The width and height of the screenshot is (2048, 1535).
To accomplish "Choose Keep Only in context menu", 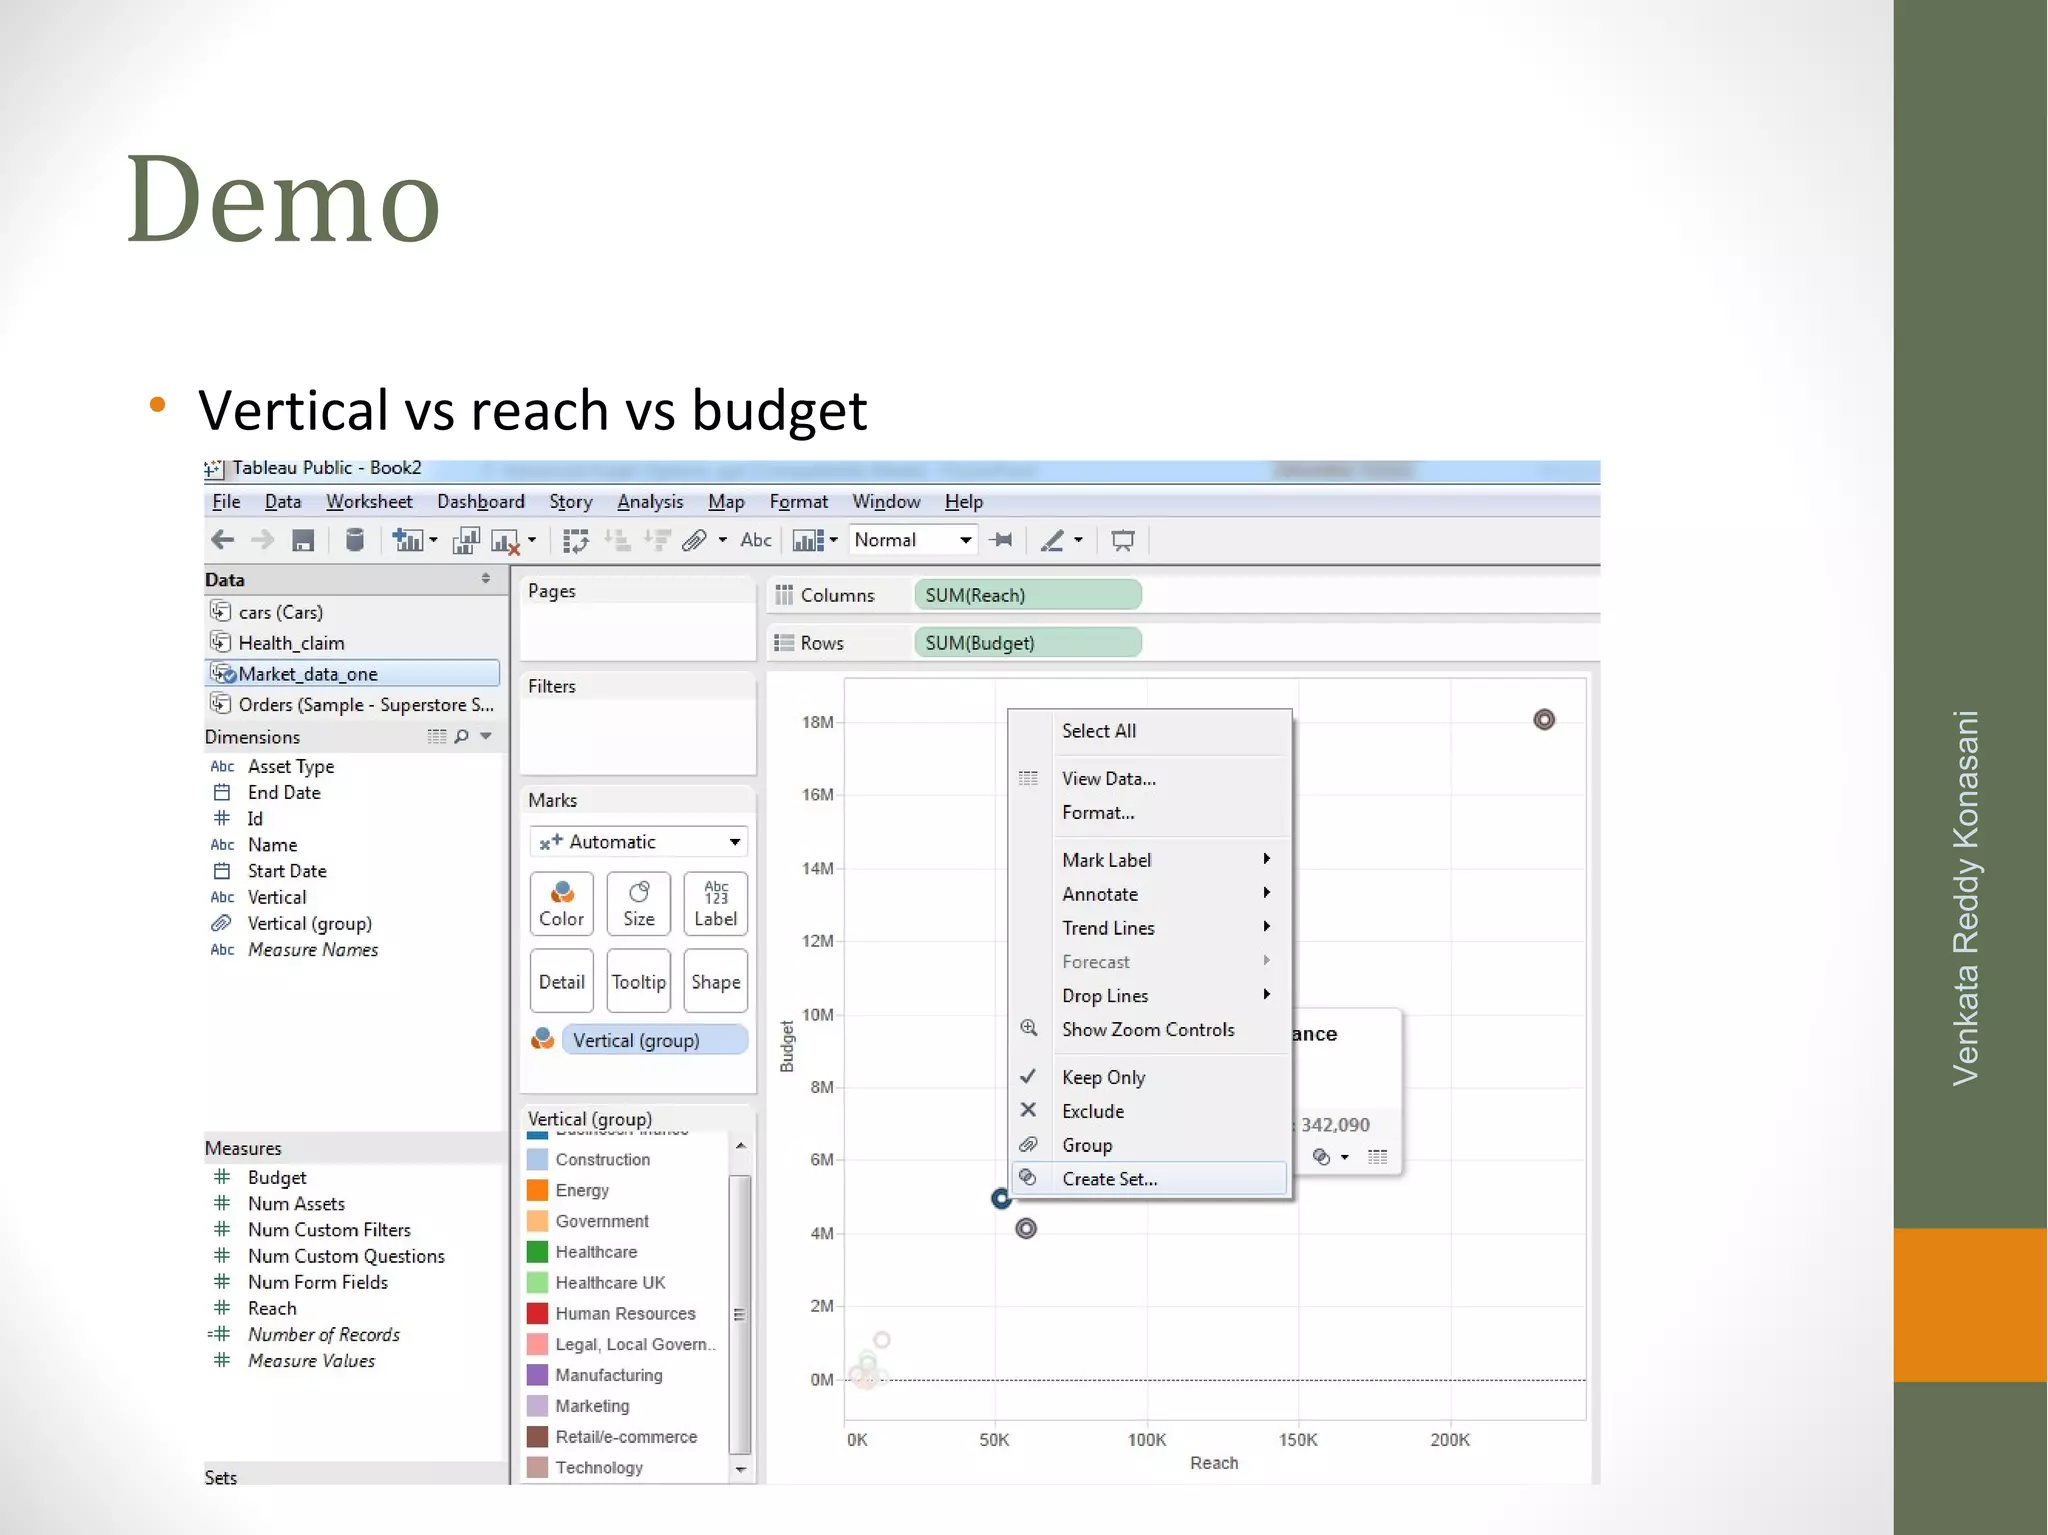I will 1150,1077.
